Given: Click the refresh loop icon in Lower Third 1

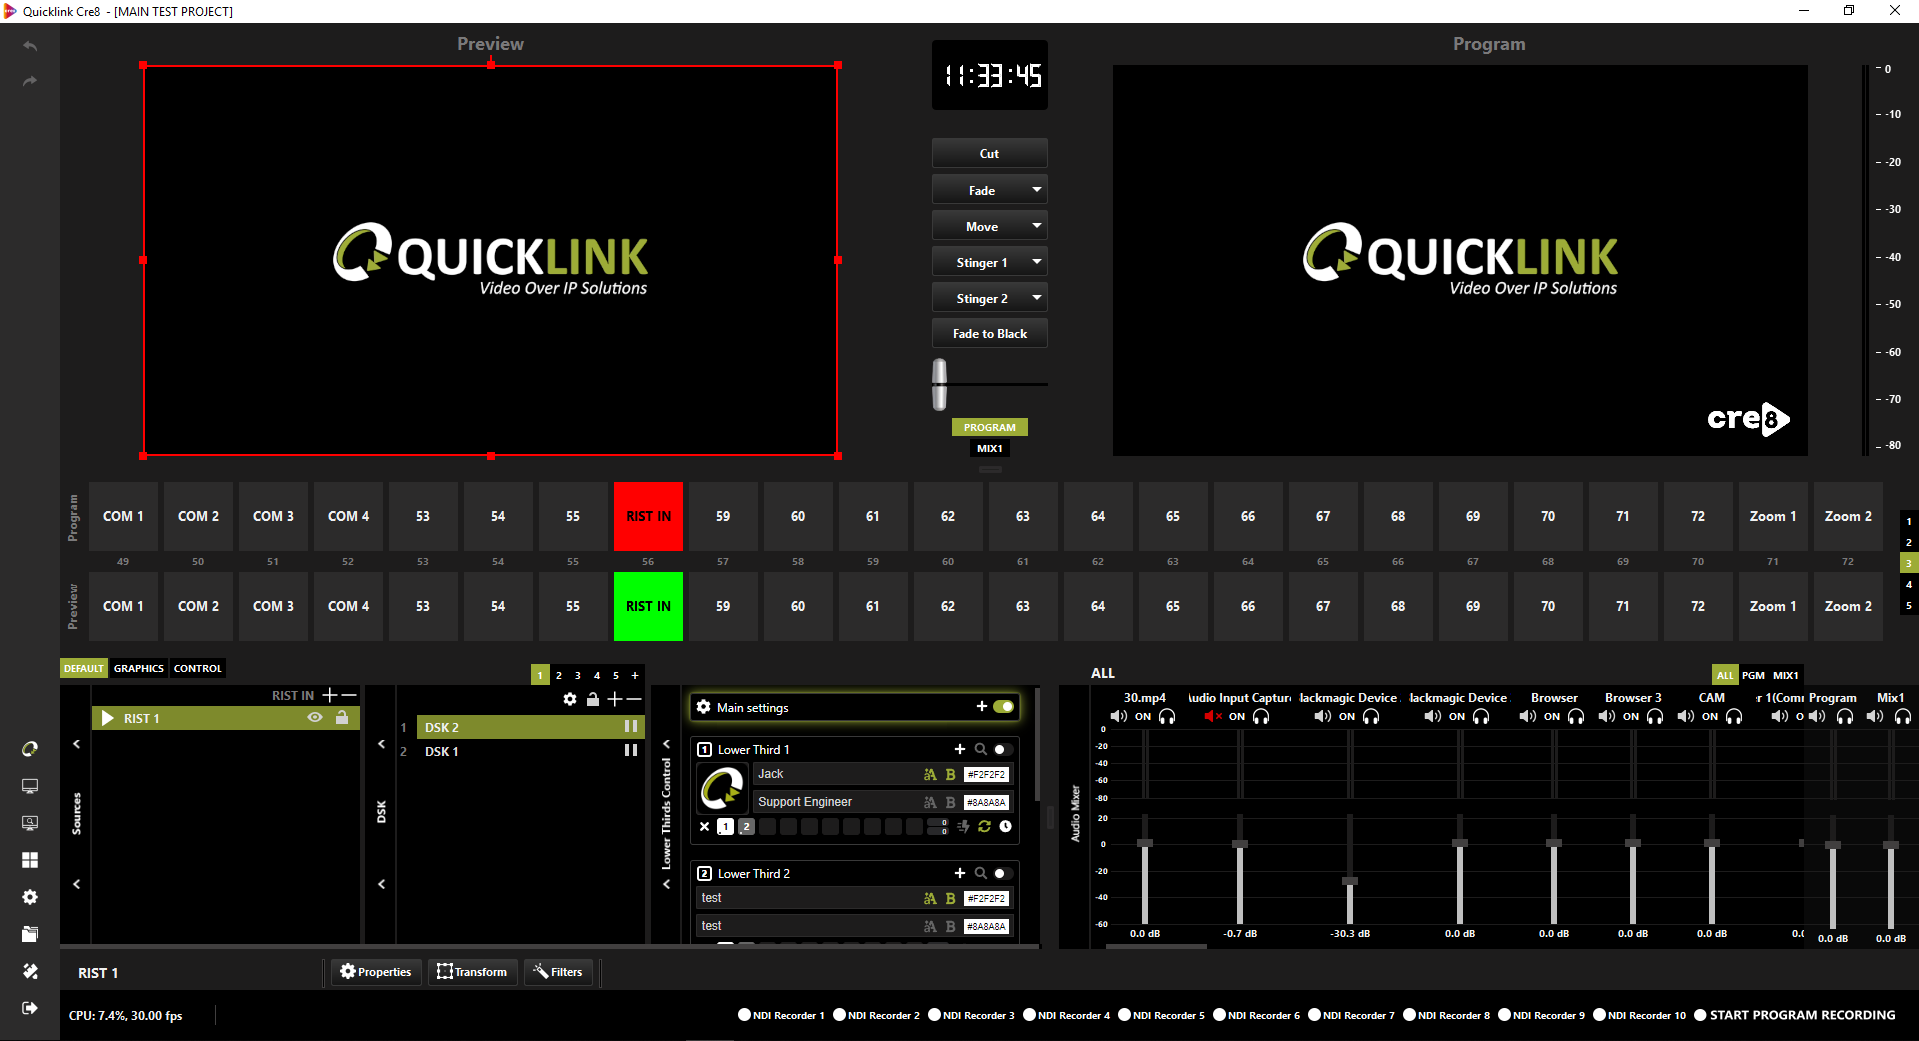Looking at the screenshot, I should click(x=985, y=827).
